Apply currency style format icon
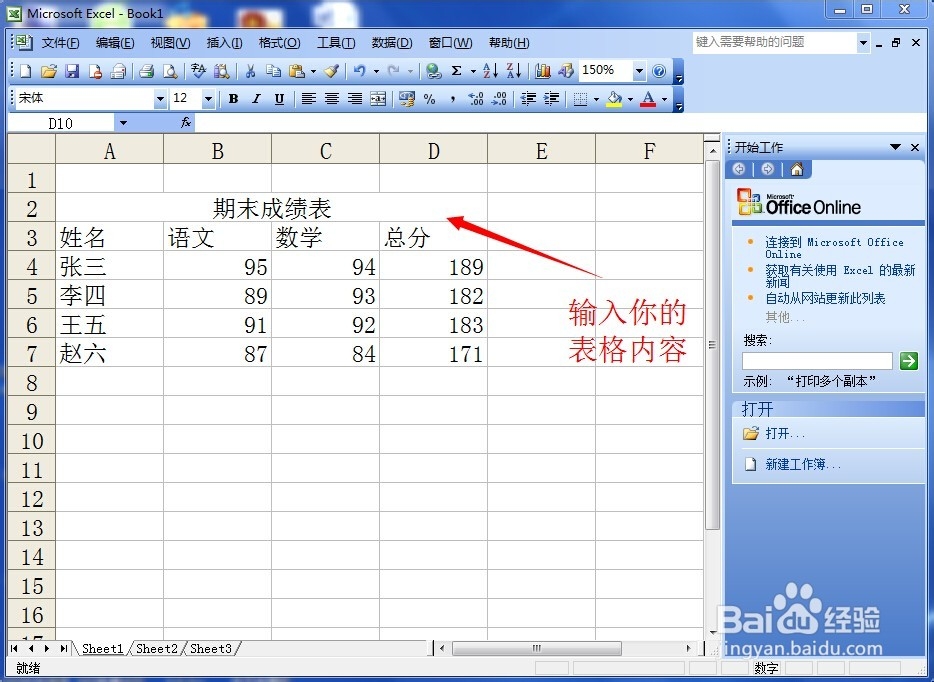 407,99
